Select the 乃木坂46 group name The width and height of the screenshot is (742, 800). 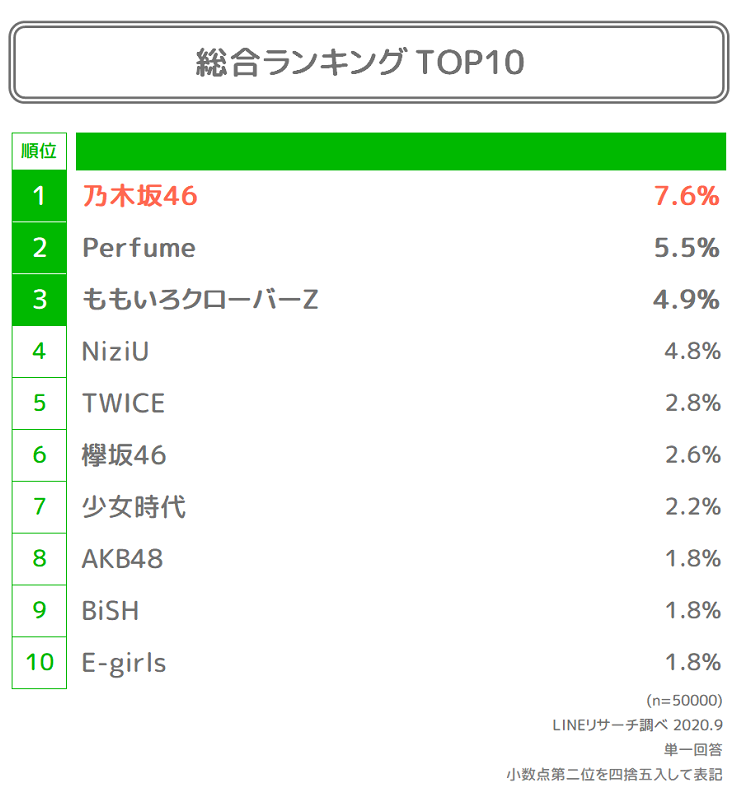[140, 197]
